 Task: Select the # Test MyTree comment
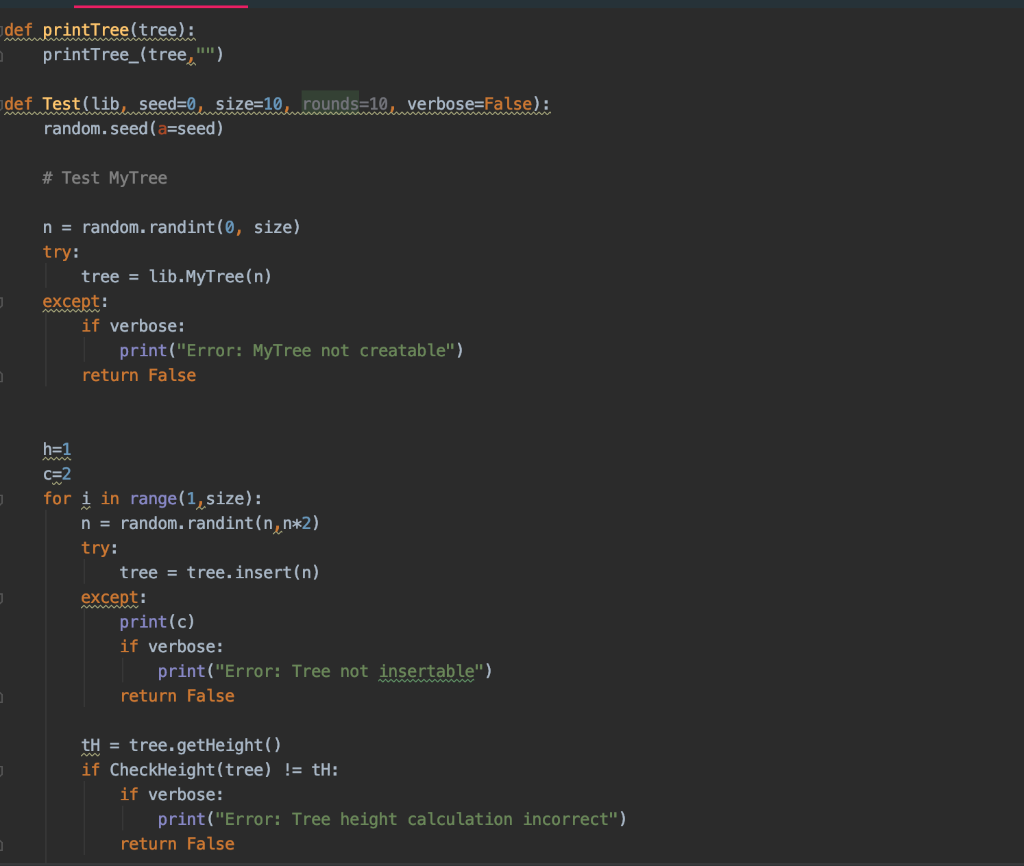click(105, 177)
